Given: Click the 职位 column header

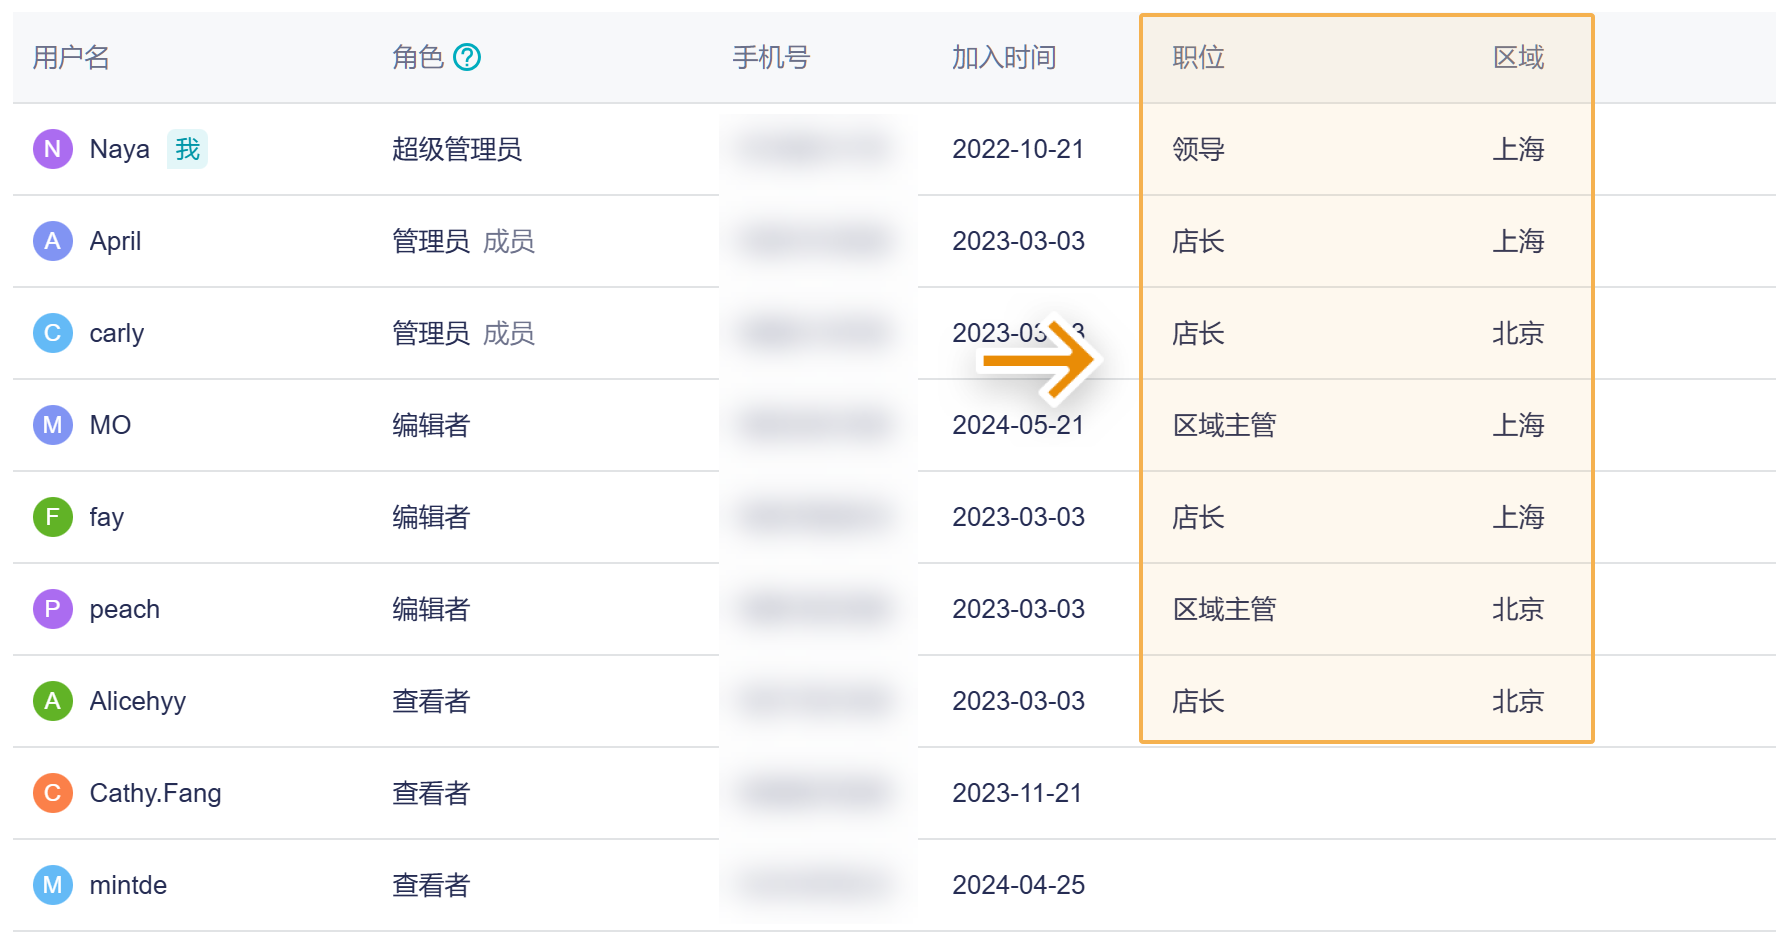Looking at the screenshot, I should [x=1198, y=58].
